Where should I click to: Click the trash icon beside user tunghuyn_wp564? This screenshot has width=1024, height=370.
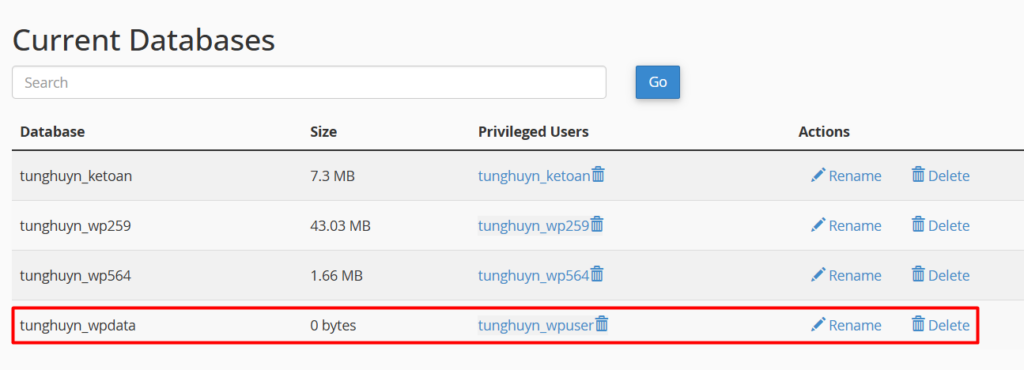point(597,274)
